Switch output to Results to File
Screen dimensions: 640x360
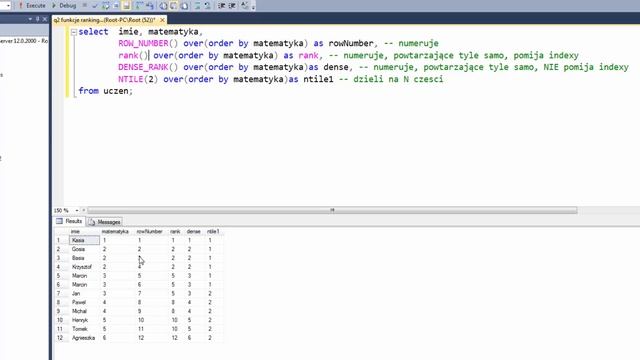pyautogui.click(x=184, y=6)
